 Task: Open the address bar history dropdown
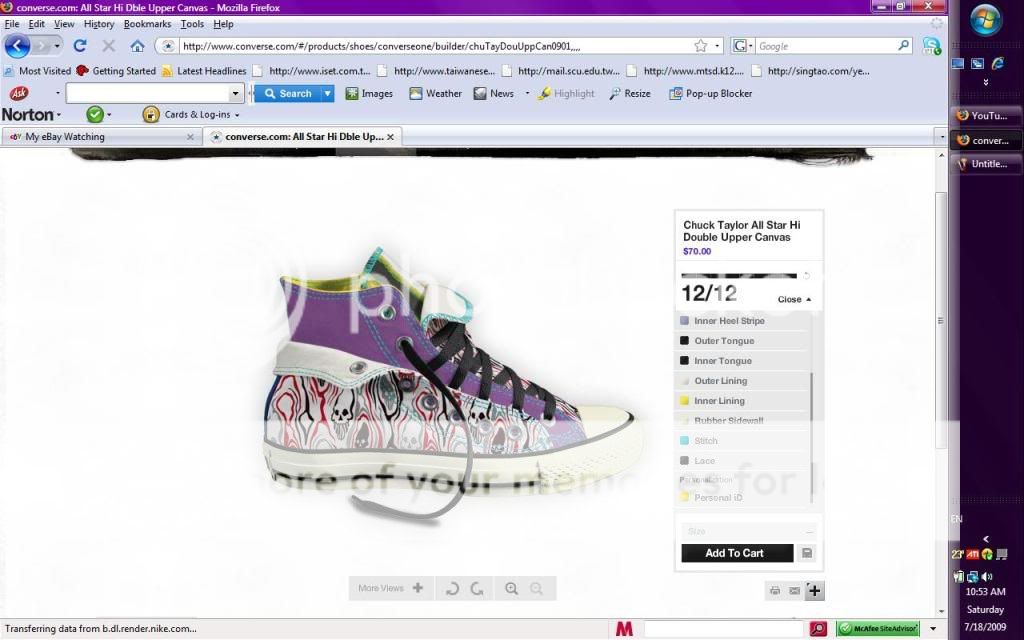(717, 46)
